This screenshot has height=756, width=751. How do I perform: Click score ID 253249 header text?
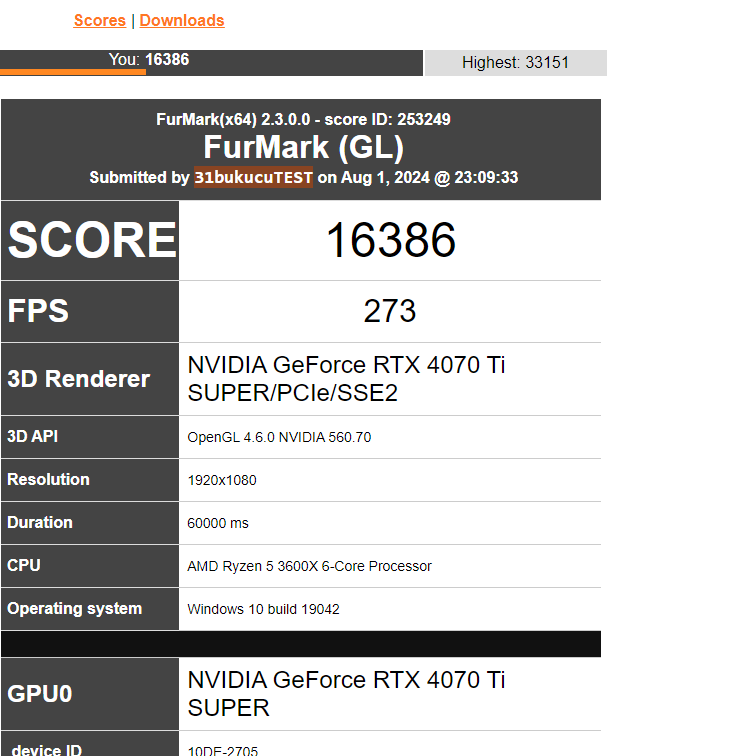point(387,119)
